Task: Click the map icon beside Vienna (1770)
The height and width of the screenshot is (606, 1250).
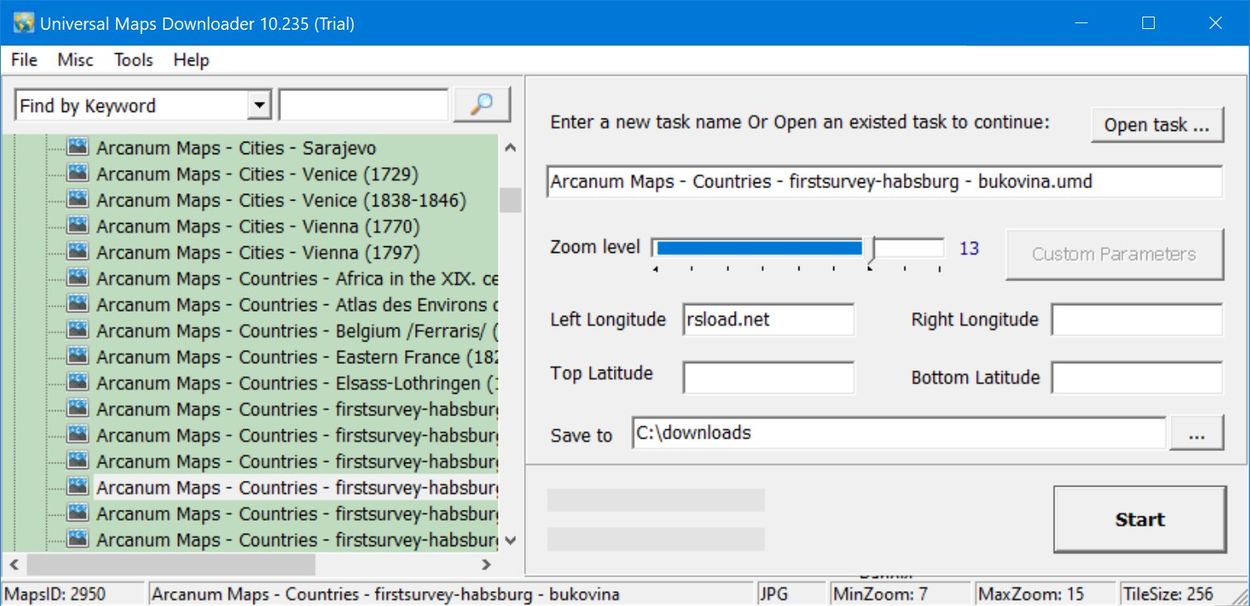Action: [77, 226]
